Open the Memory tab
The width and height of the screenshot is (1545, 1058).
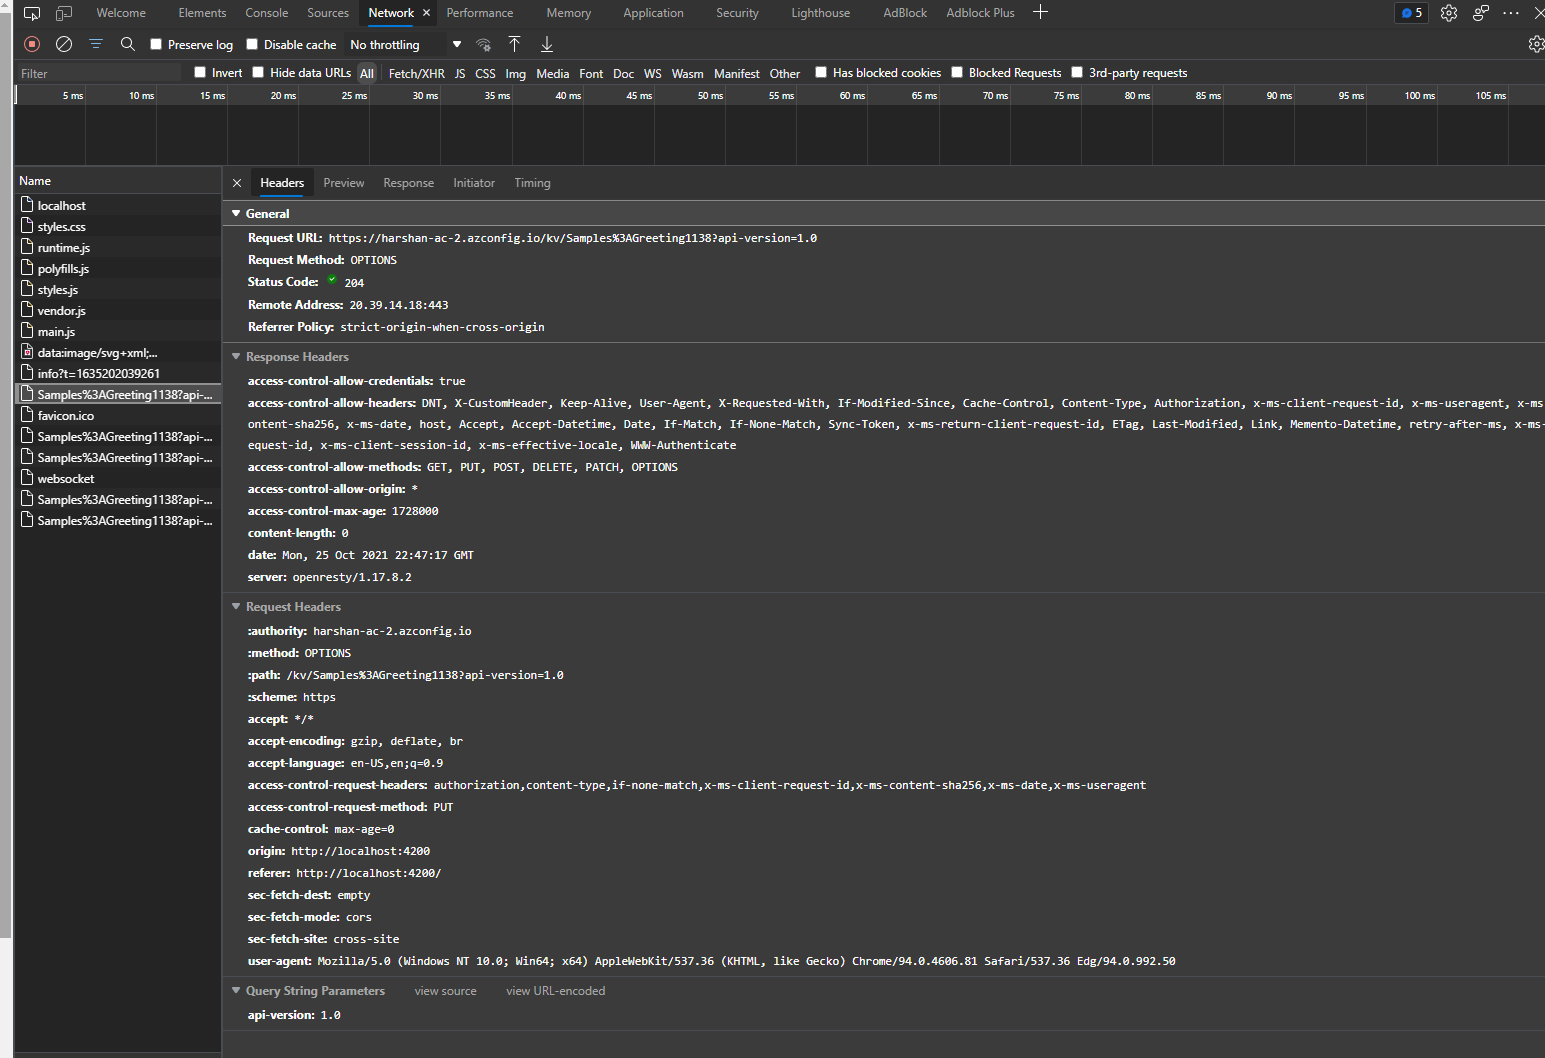[x=569, y=13]
